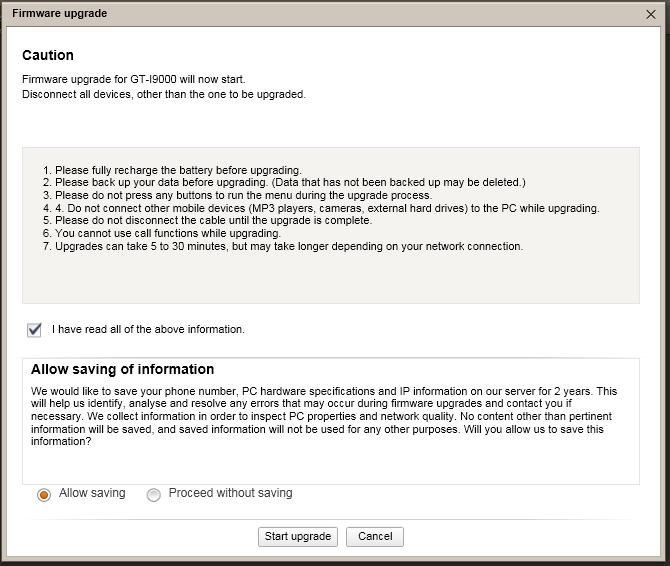This screenshot has width=670, height=566.
Task: Click the paragraph about saving your phone number
Action: [x=324, y=416]
